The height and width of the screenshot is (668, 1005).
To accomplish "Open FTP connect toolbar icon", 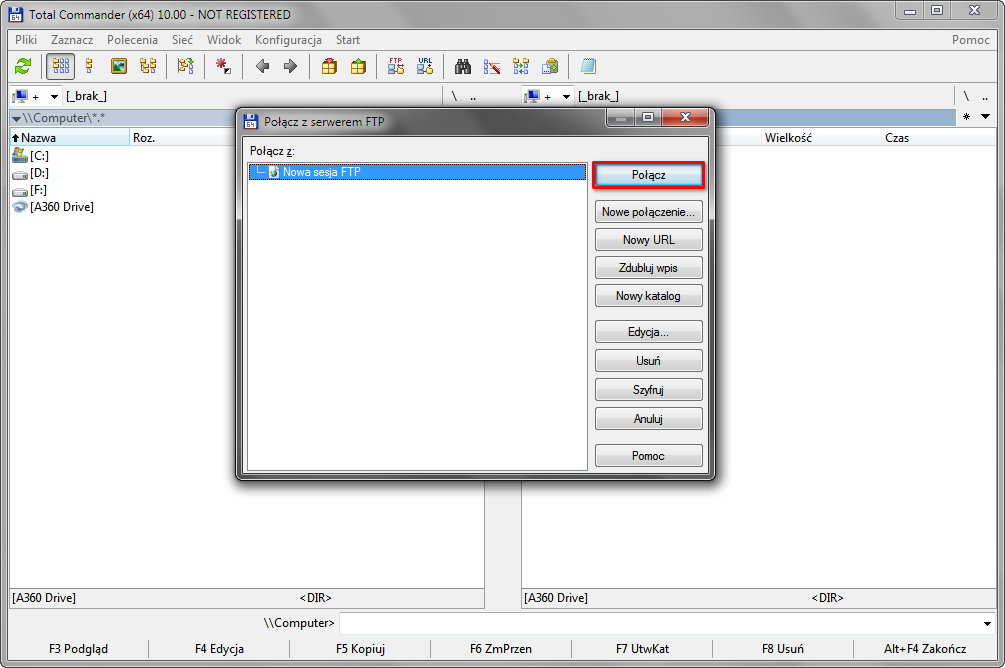I will coord(396,66).
